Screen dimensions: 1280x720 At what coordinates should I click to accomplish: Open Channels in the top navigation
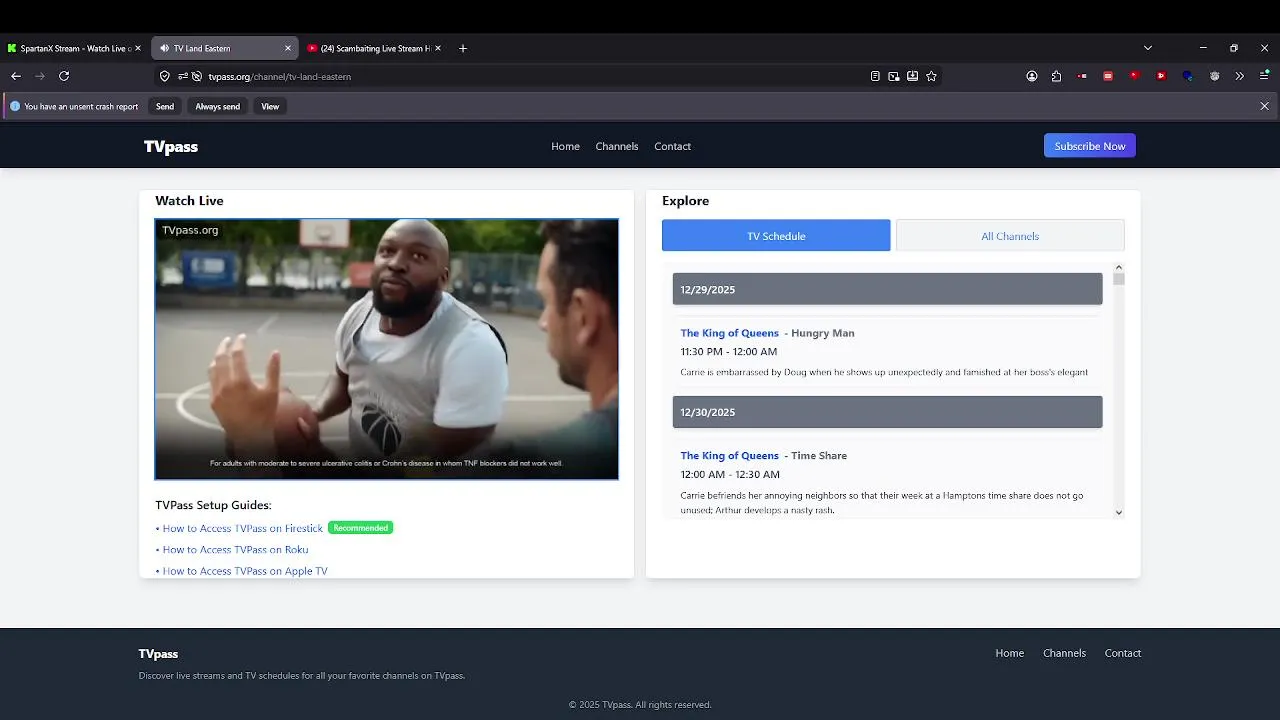pyautogui.click(x=617, y=146)
